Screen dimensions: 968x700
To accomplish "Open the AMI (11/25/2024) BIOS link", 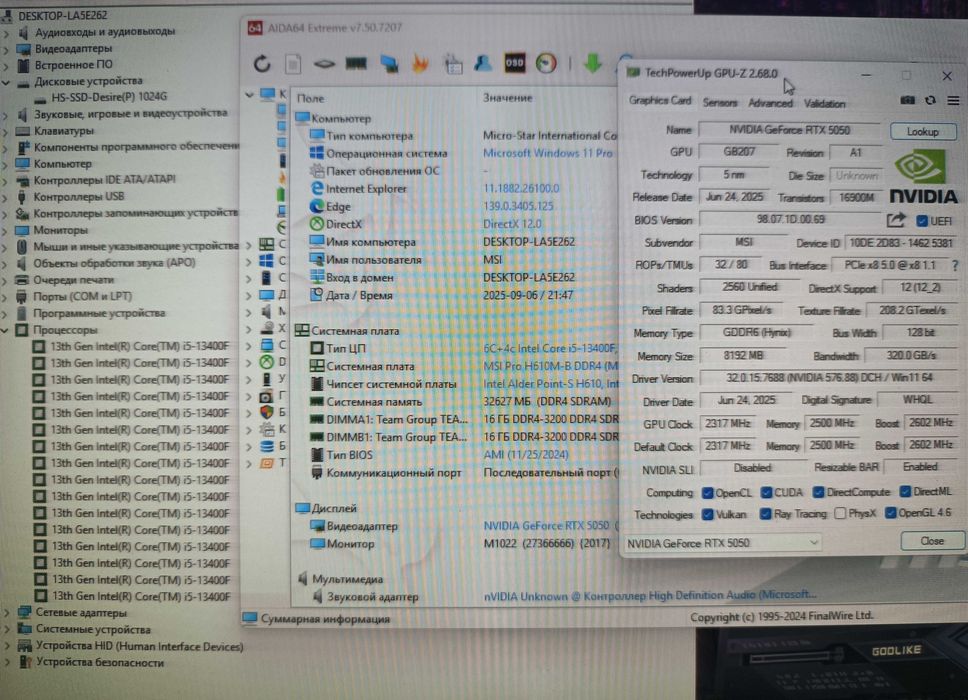I will 526,454.
